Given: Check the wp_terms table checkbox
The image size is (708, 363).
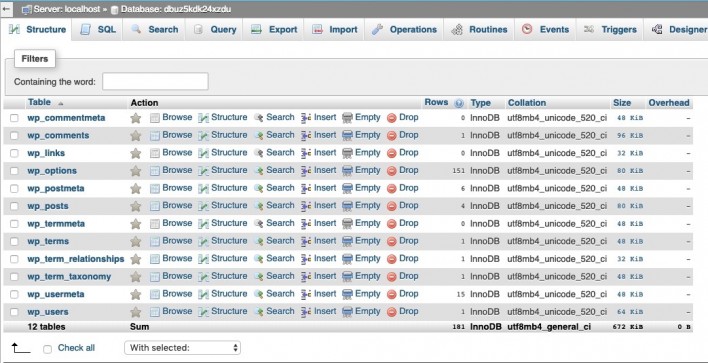Looking at the screenshot, I should (14, 242).
